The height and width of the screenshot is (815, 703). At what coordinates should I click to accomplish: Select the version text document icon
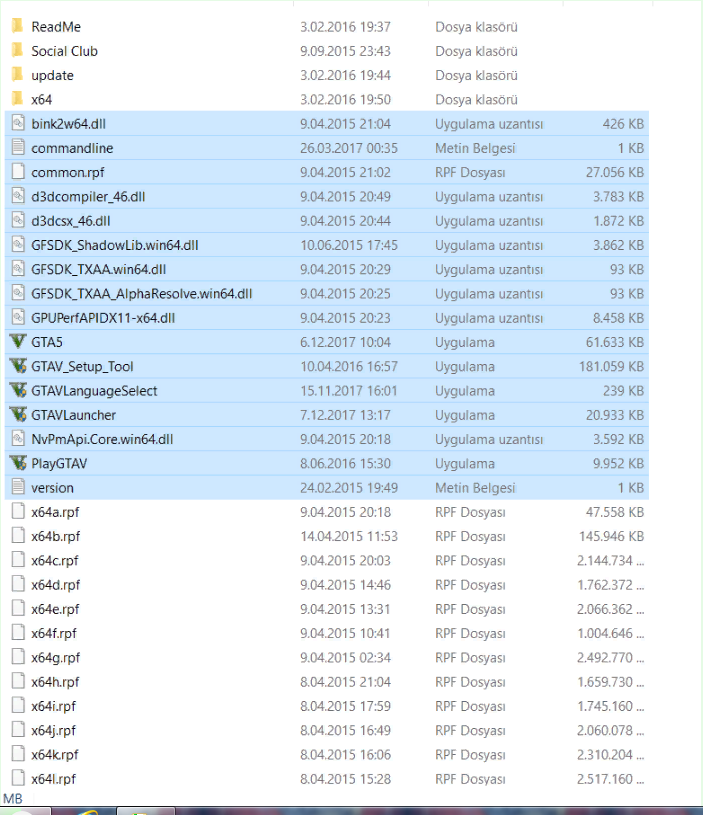[x=18, y=487]
